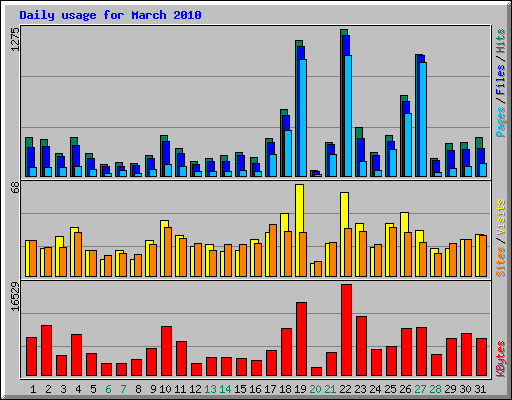Select day 26 label on the x-axis
The height and width of the screenshot is (400, 512).
pyautogui.click(x=405, y=389)
